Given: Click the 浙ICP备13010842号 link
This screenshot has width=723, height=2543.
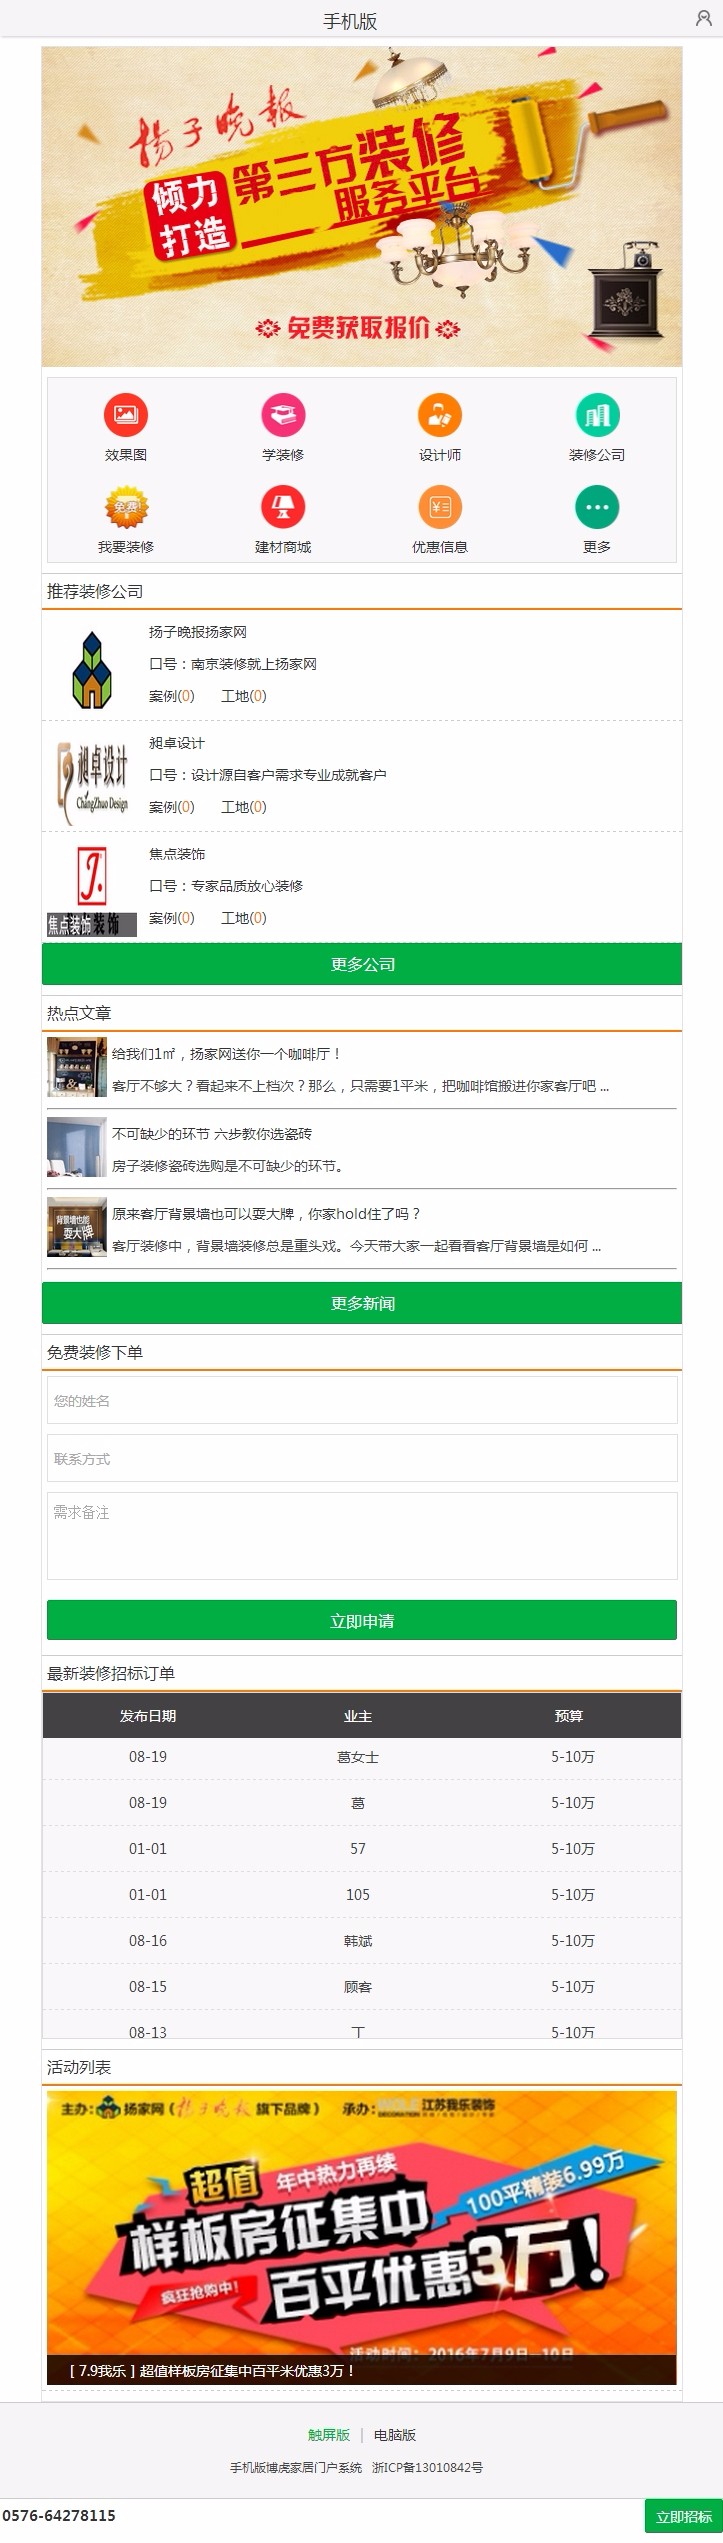Looking at the screenshot, I should [428, 2468].
